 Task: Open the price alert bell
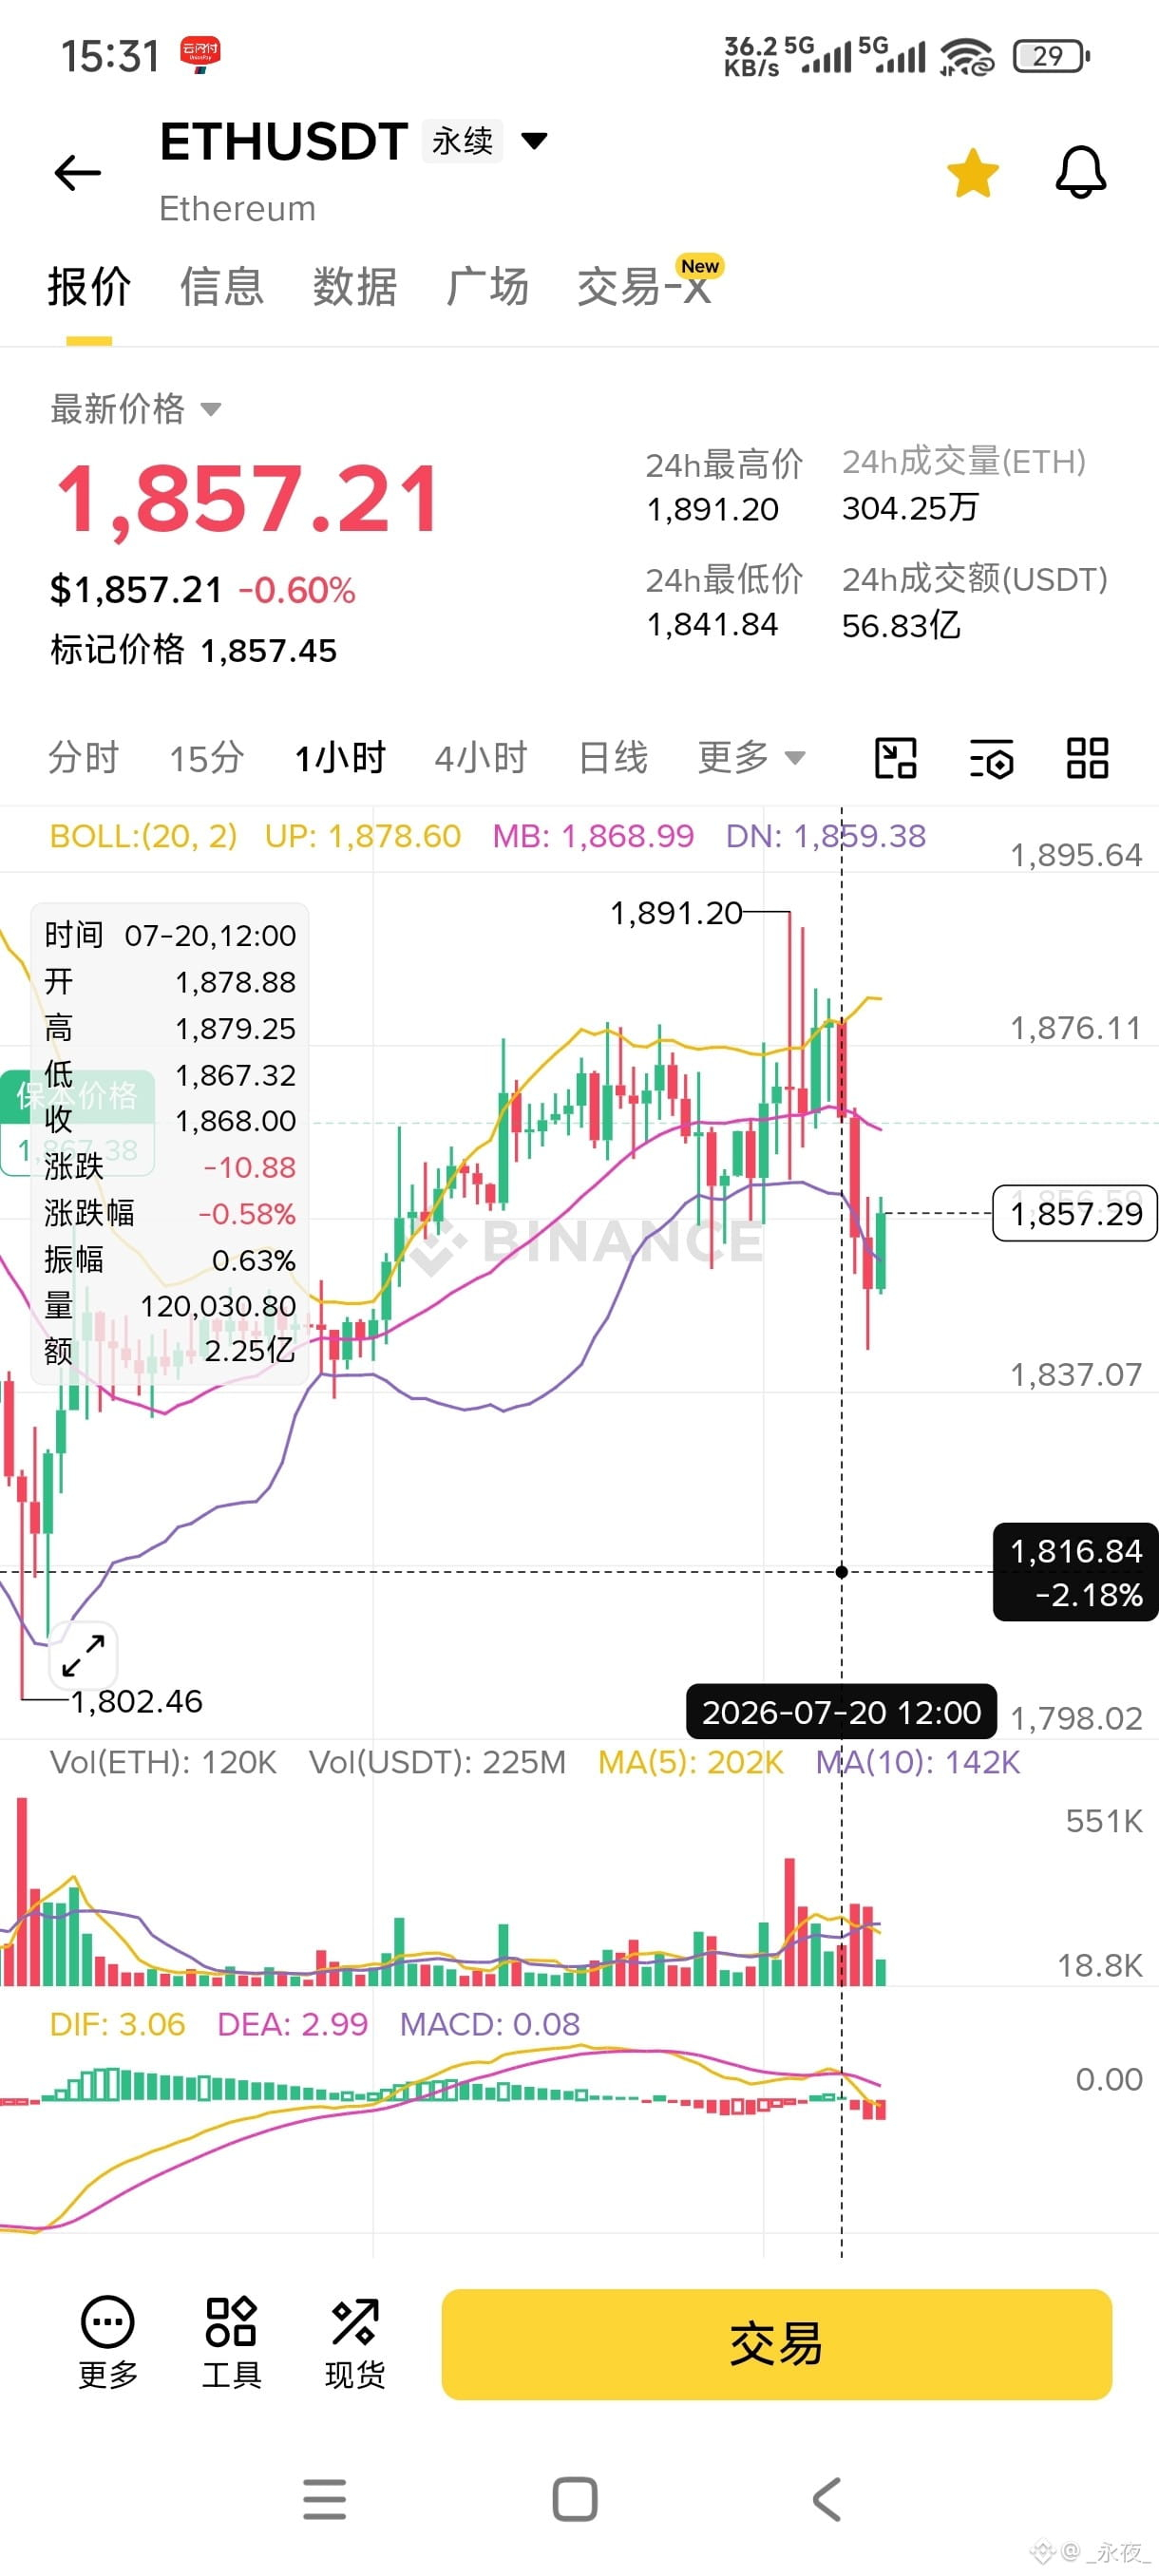(1081, 173)
